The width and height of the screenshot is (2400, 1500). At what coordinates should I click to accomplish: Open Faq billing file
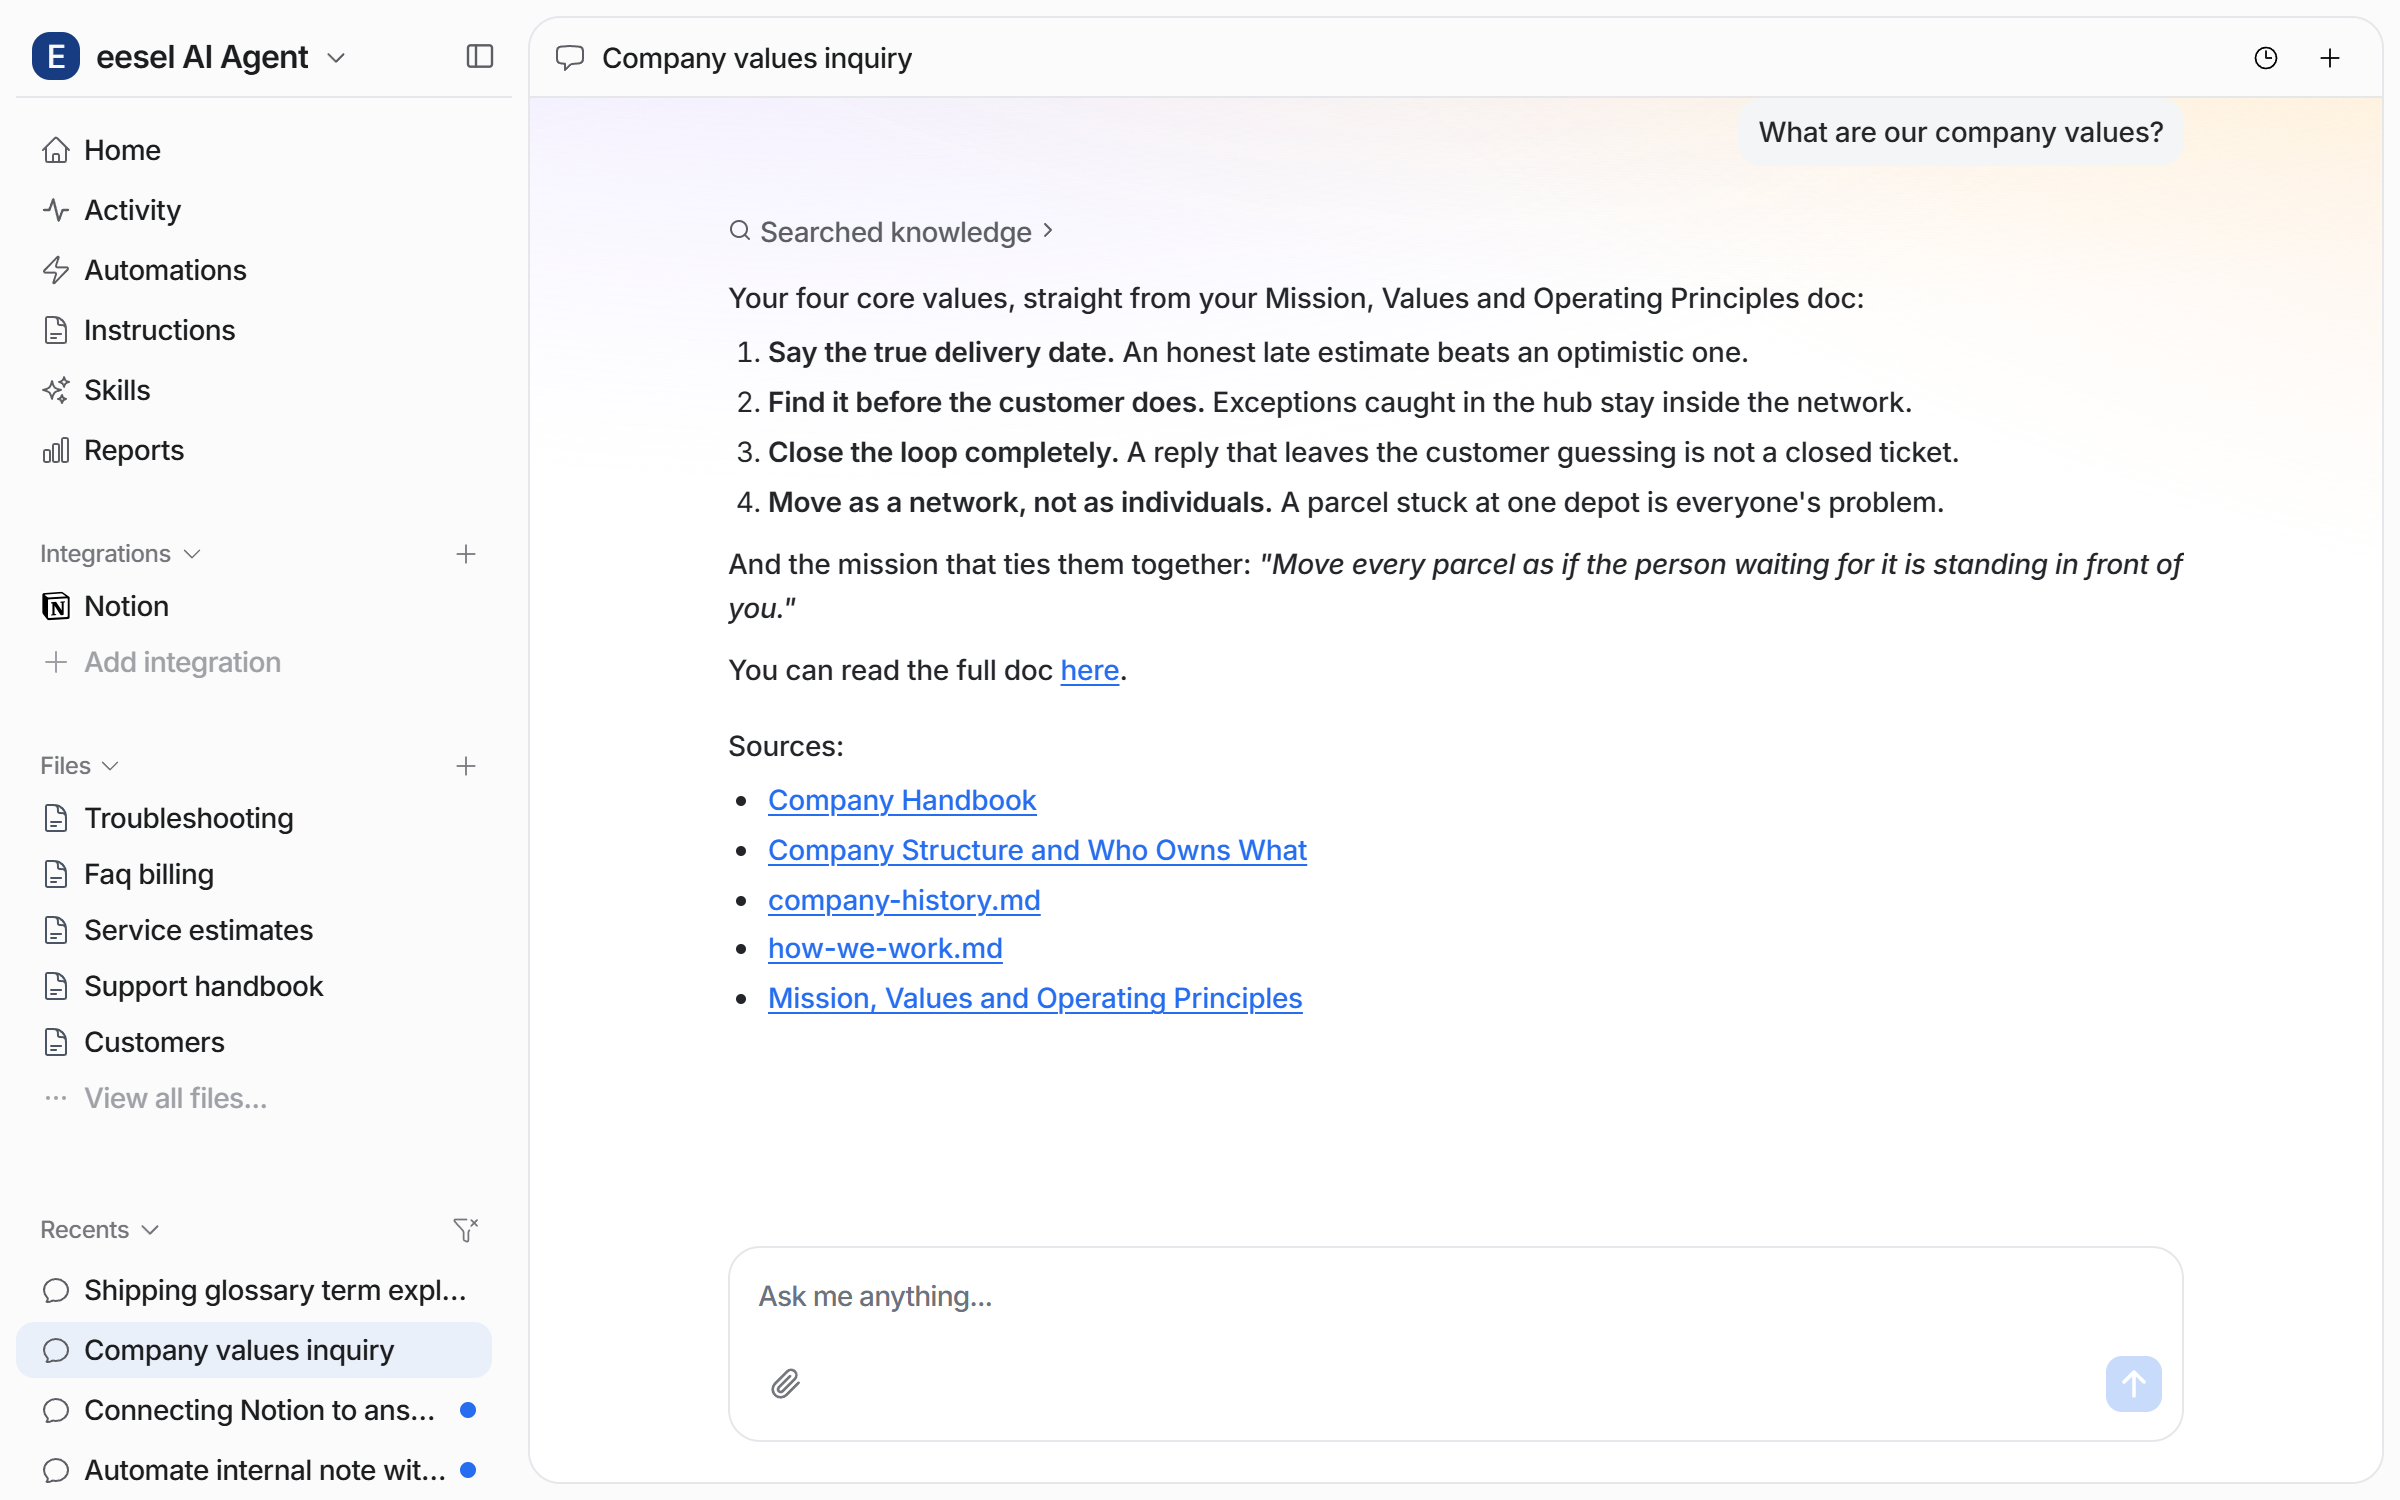[254, 874]
